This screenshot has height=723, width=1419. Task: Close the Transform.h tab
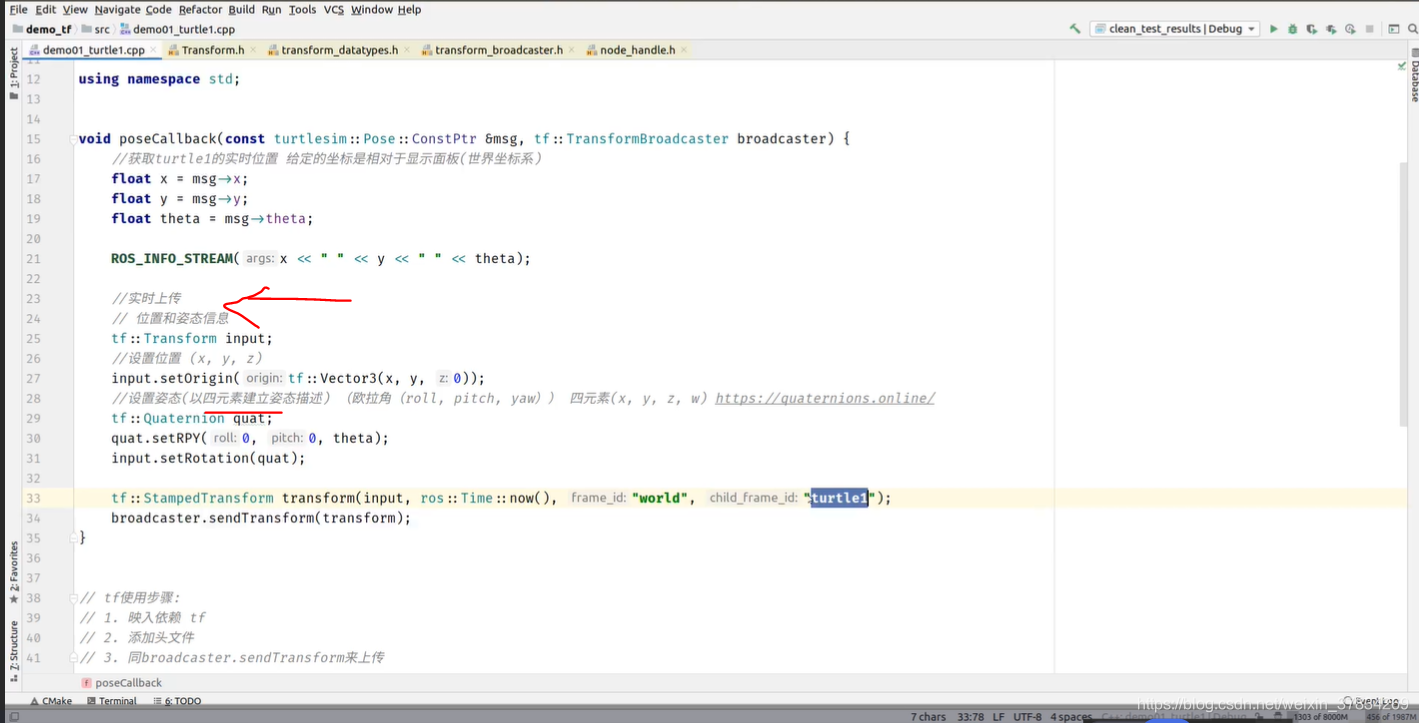point(251,50)
